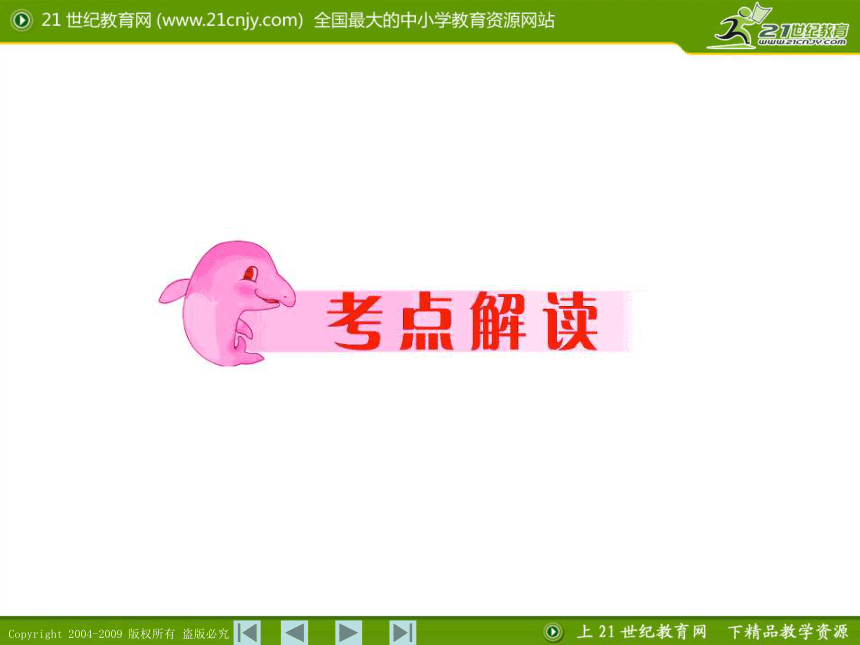Go to the previous slide arrow

pyautogui.click(x=295, y=632)
